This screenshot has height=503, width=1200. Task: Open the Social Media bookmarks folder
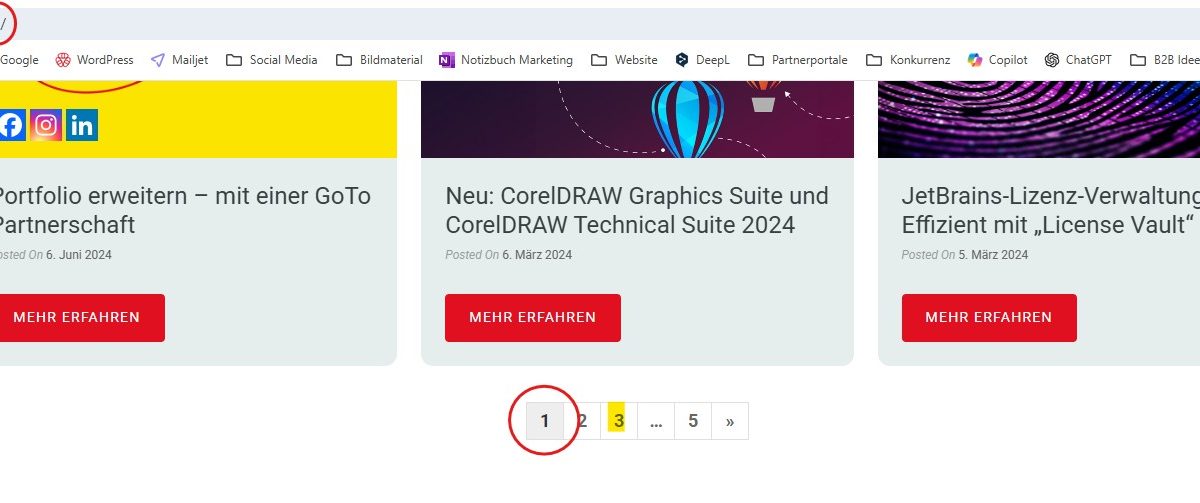pos(272,60)
